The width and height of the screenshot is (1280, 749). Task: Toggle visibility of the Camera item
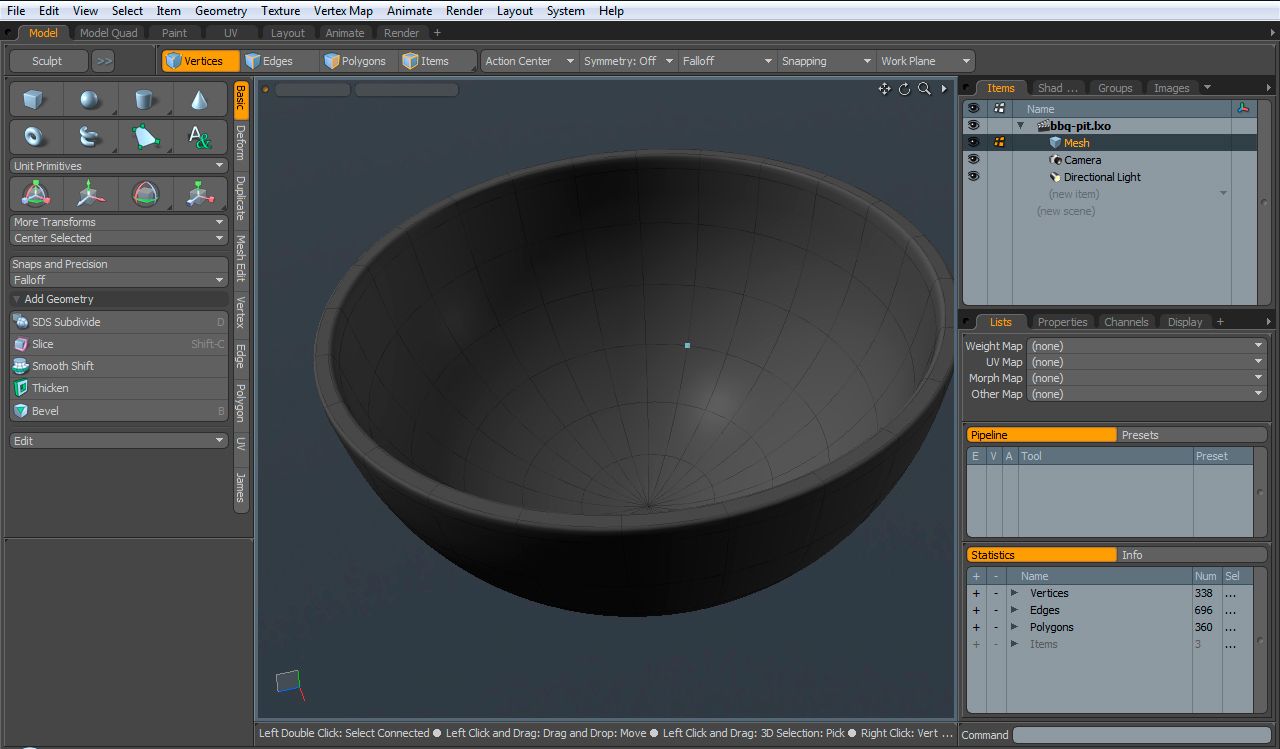point(973,159)
